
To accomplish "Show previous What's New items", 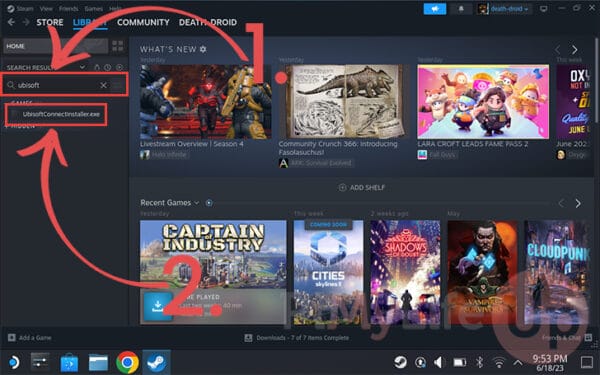I will pos(558,50).
